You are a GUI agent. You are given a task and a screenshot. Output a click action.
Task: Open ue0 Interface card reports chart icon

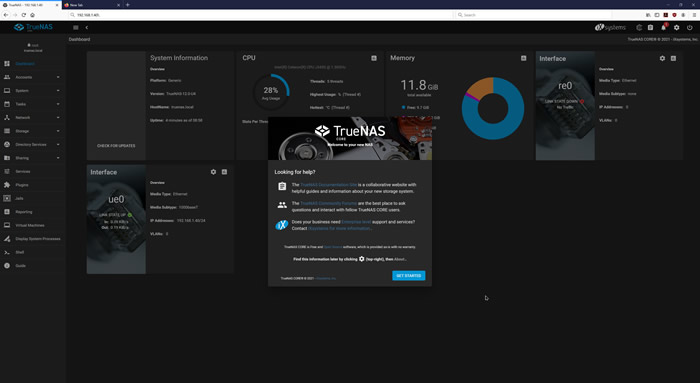(x=224, y=172)
